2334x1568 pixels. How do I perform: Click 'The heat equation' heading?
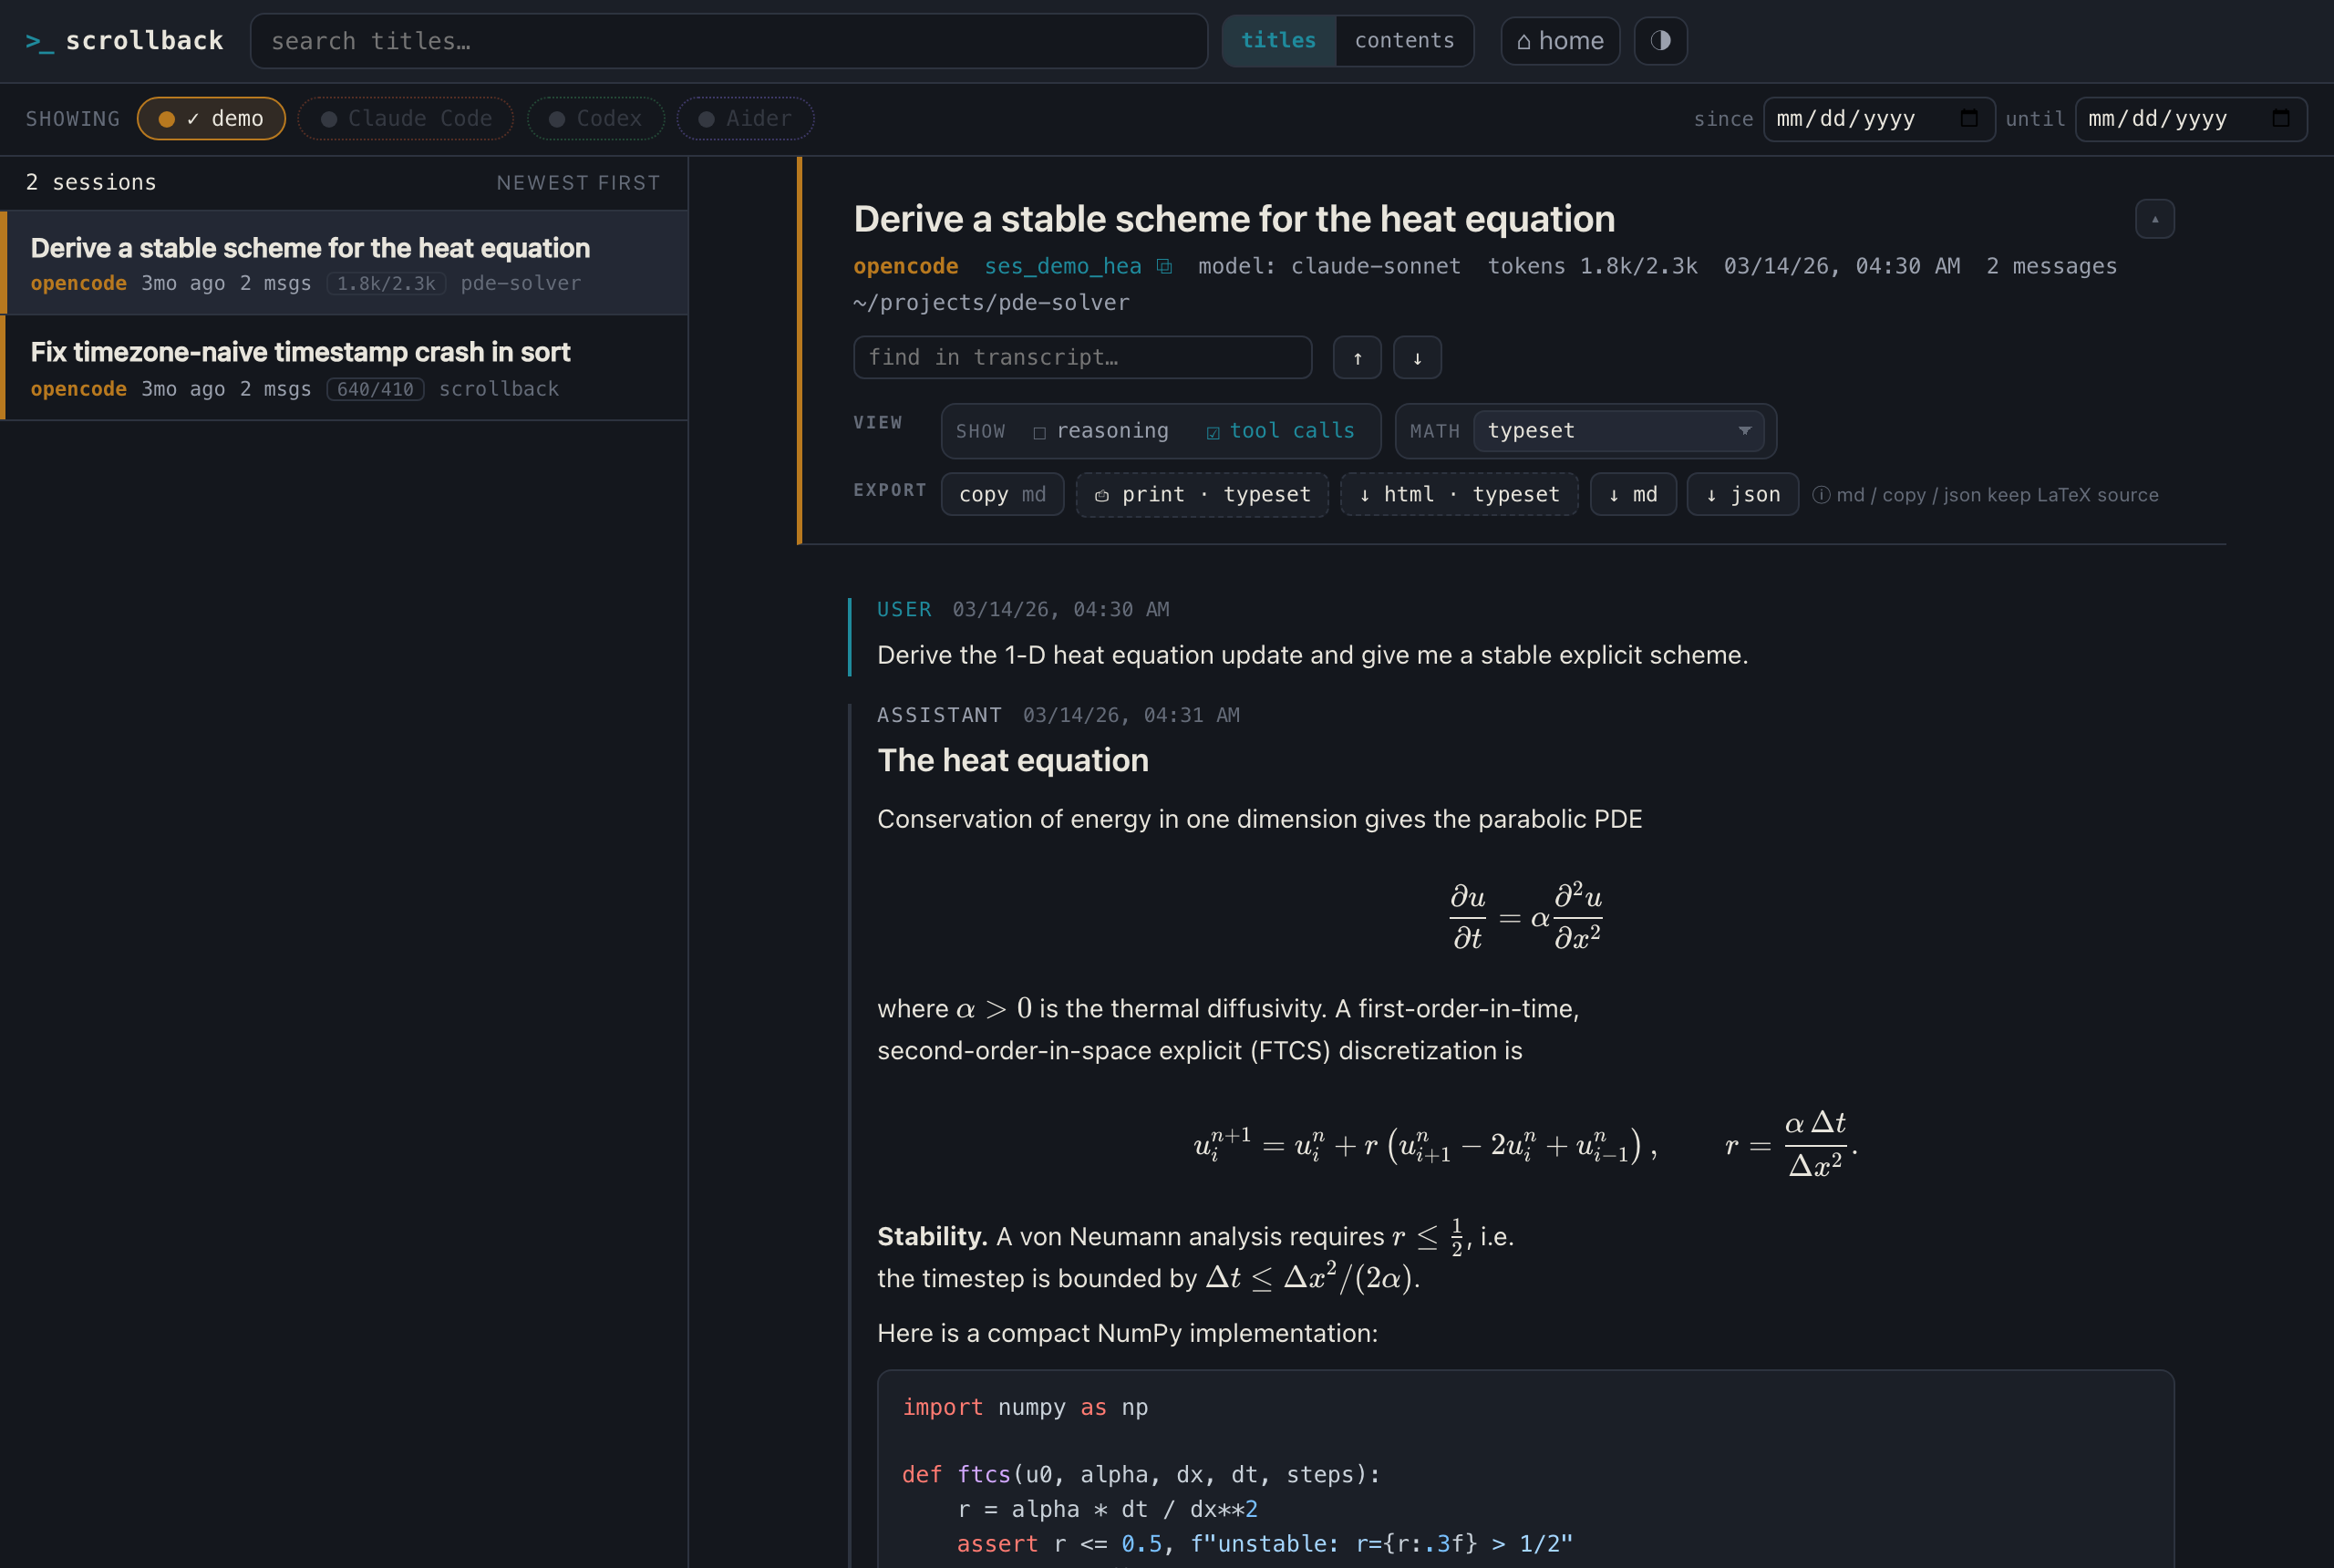(x=1012, y=761)
